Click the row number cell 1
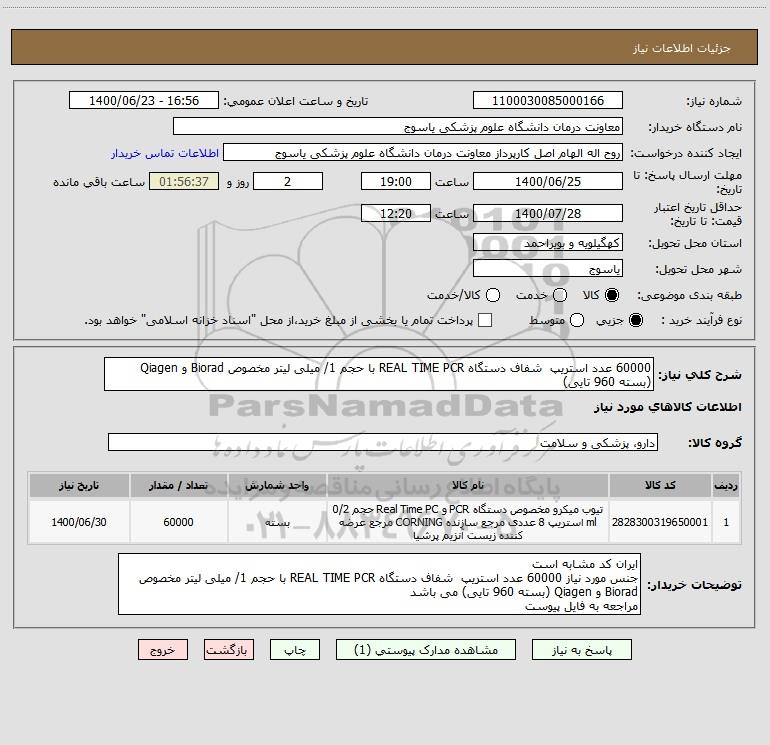The image size is (770, 745). tap(726, 522)
